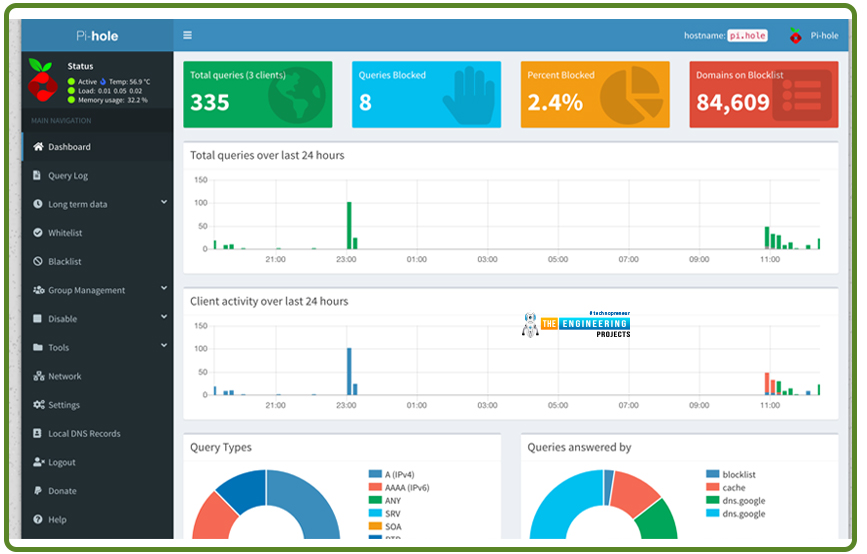Expand the Group Management chevron
This screenshot has width=867, height=554.
[164, 288]
